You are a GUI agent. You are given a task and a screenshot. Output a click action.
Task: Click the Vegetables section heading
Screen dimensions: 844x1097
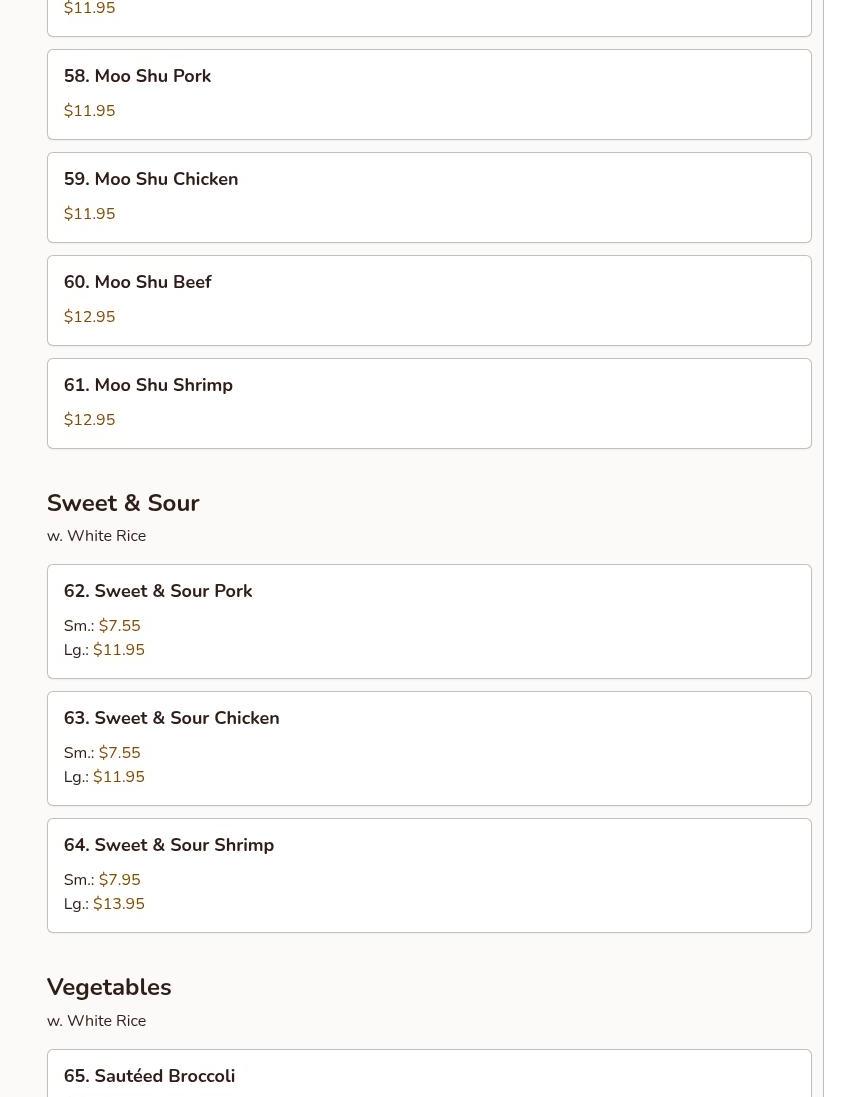click(x=109, y=987)
